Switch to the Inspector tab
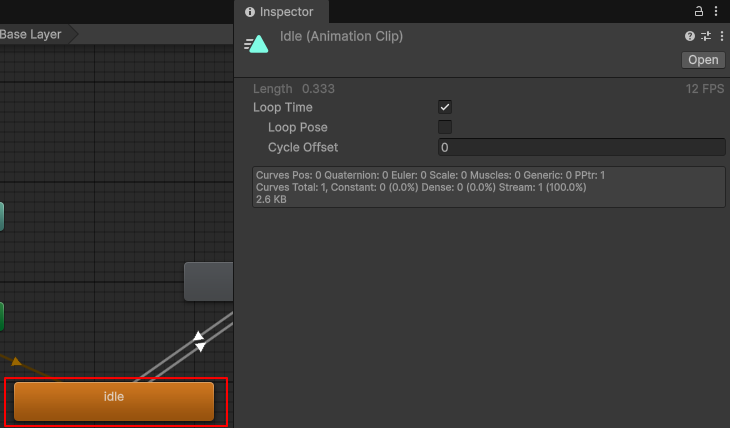 (280, 12)
